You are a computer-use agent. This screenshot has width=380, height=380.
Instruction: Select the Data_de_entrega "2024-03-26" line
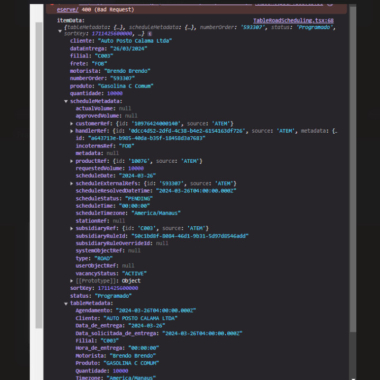[x=120, y=326]
